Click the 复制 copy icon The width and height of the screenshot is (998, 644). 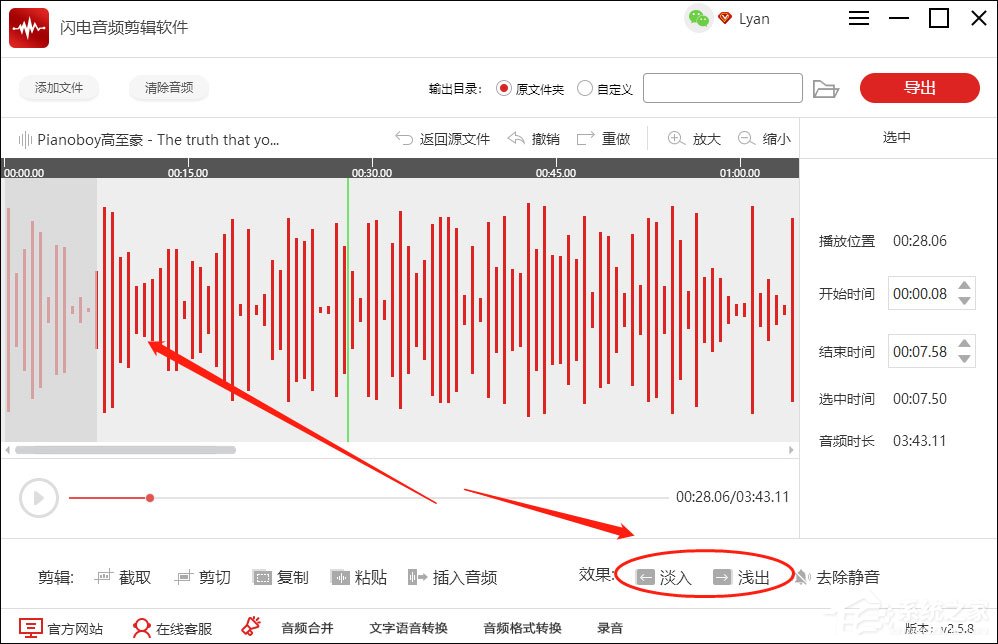(x=262, y=576)
